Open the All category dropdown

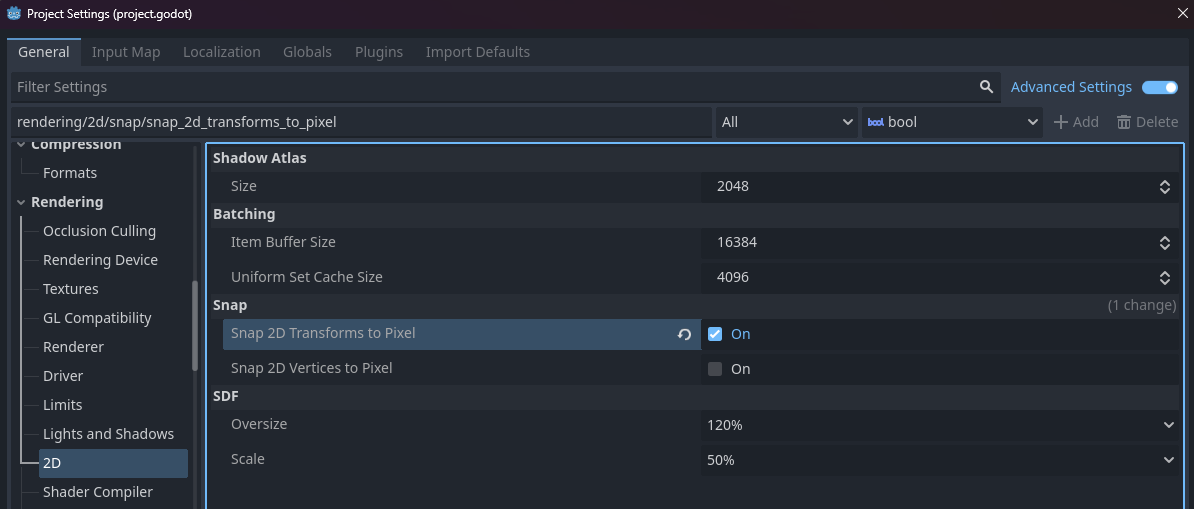[x=787, y=122]
